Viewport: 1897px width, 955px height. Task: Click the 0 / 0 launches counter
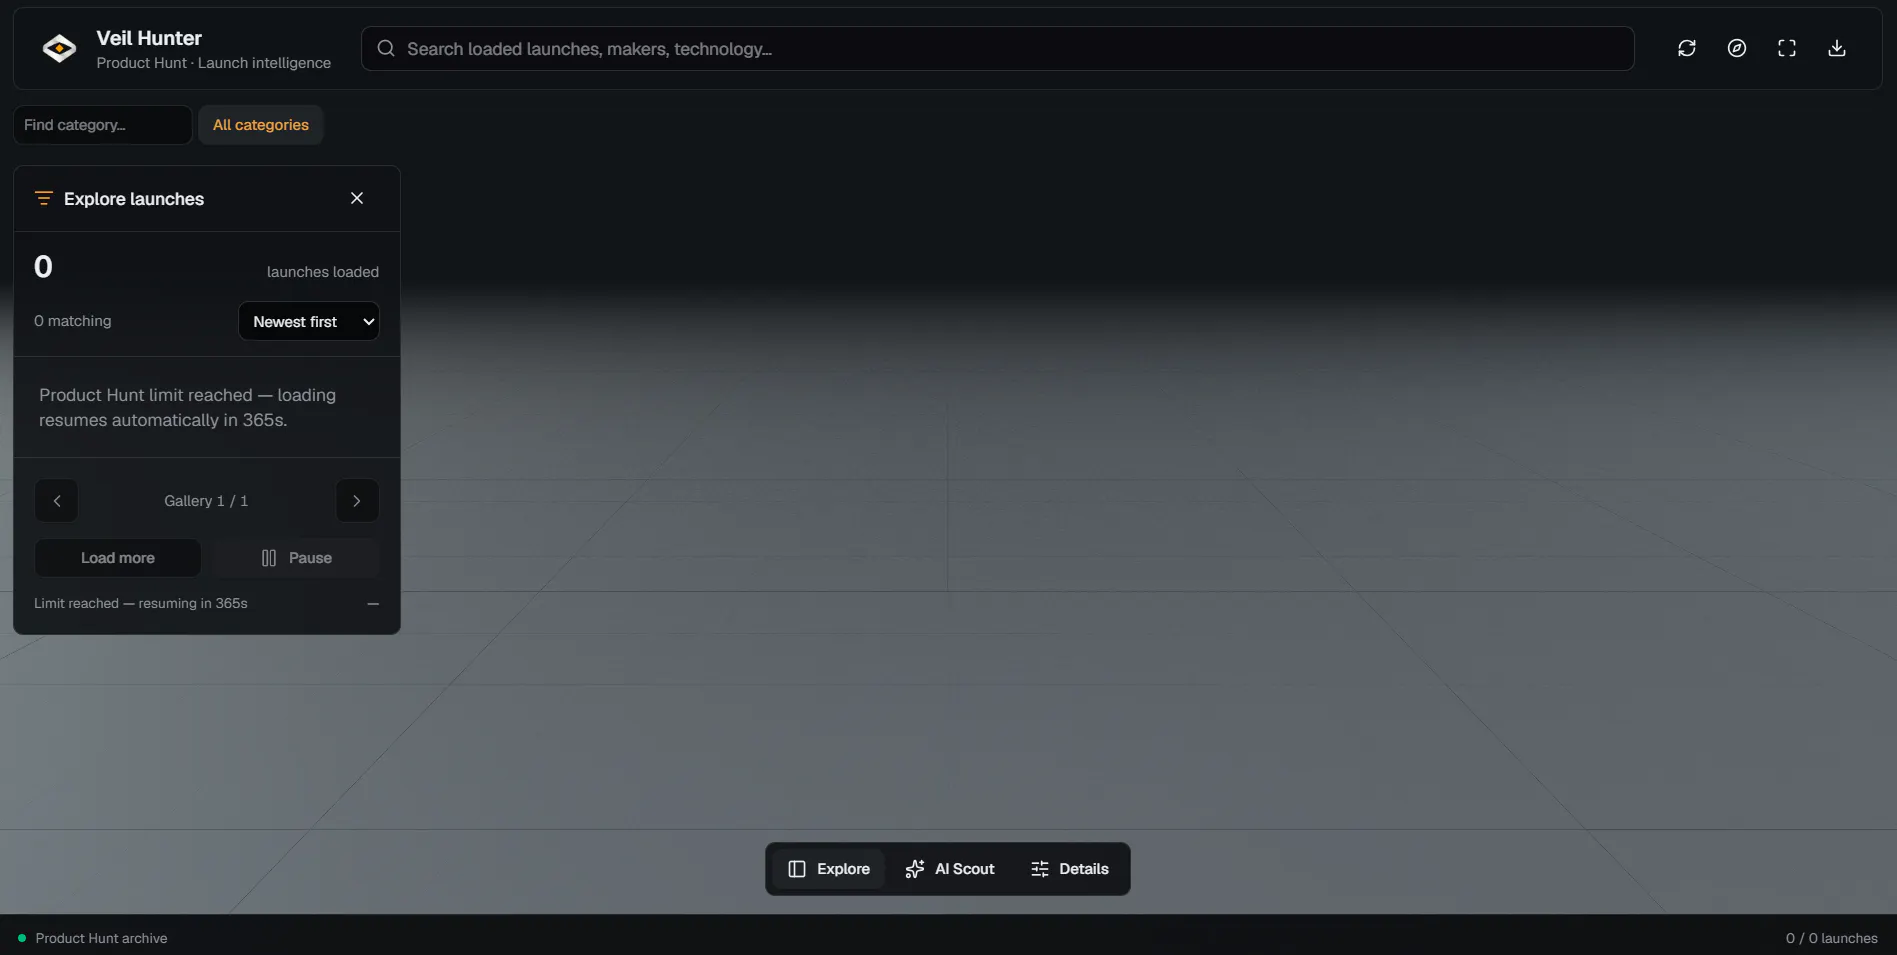(1832, 938)
